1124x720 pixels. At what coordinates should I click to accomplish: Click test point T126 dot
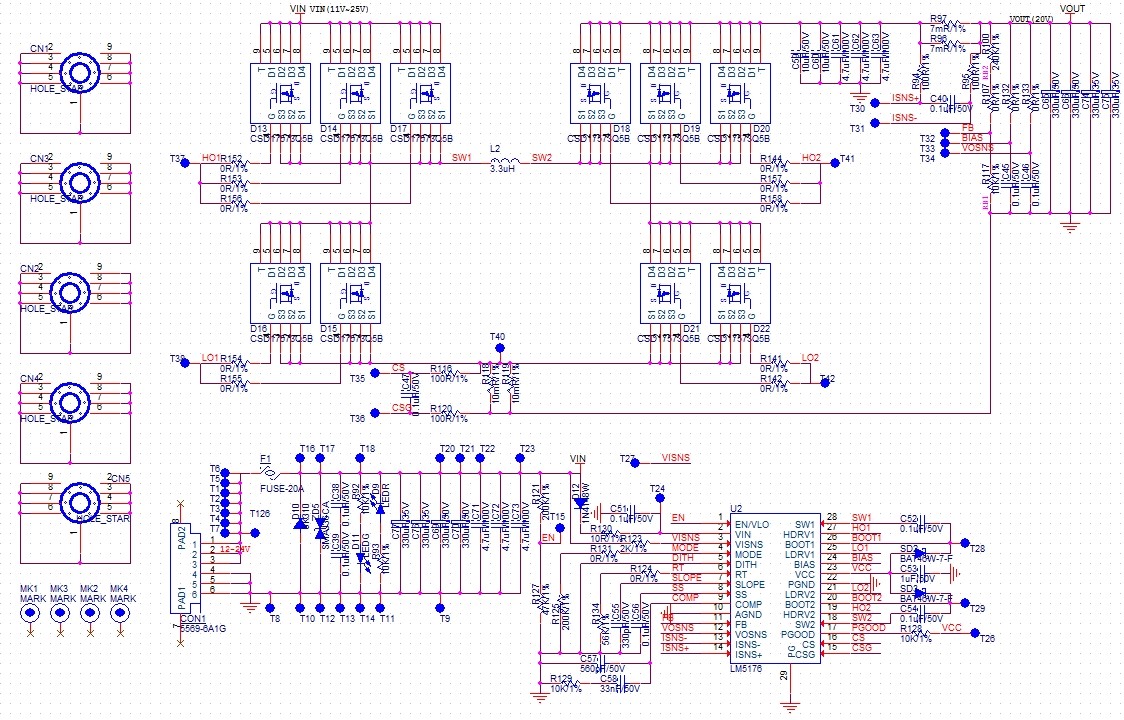point(255,533)
